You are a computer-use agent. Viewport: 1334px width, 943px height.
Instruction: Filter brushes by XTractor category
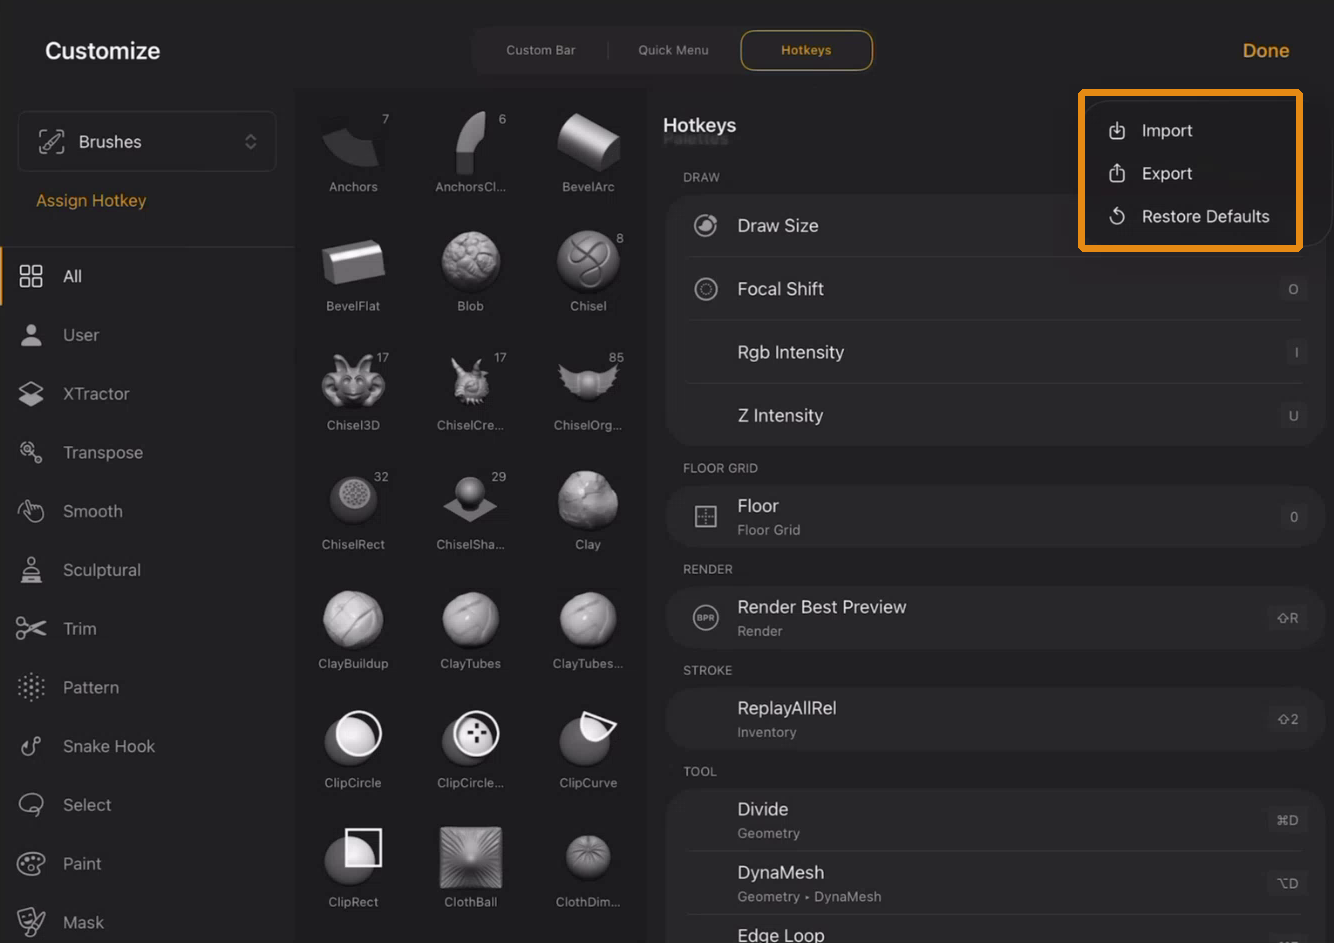[147, 394]
